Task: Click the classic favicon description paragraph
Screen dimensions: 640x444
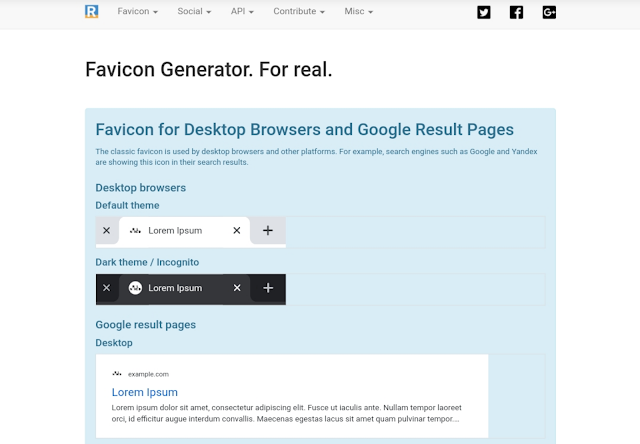Action: pos(316,157)
